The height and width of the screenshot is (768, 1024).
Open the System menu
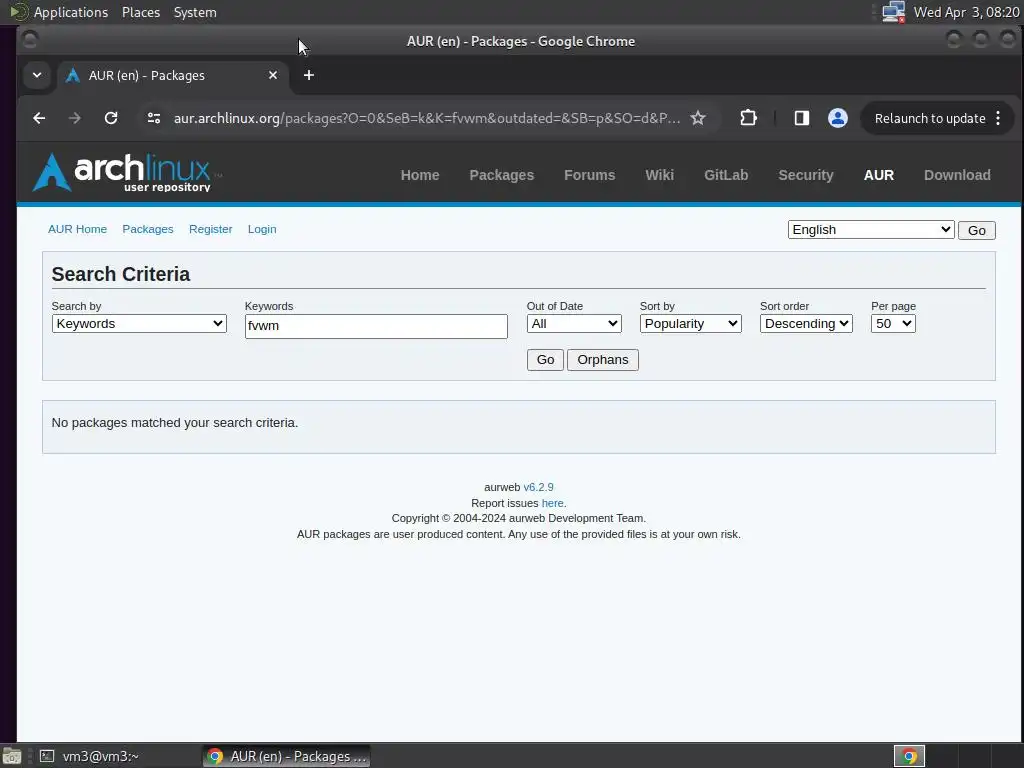click(x=195, y=12)
